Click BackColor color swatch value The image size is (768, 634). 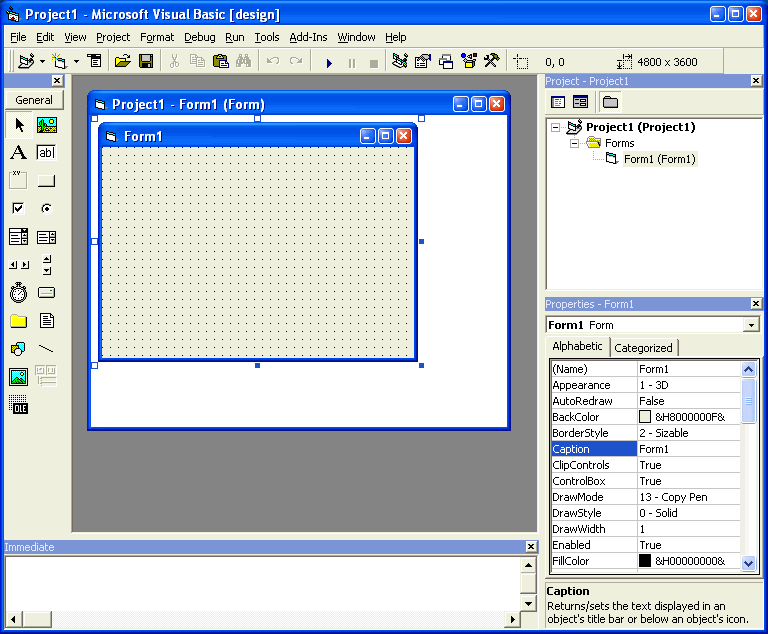645,417
